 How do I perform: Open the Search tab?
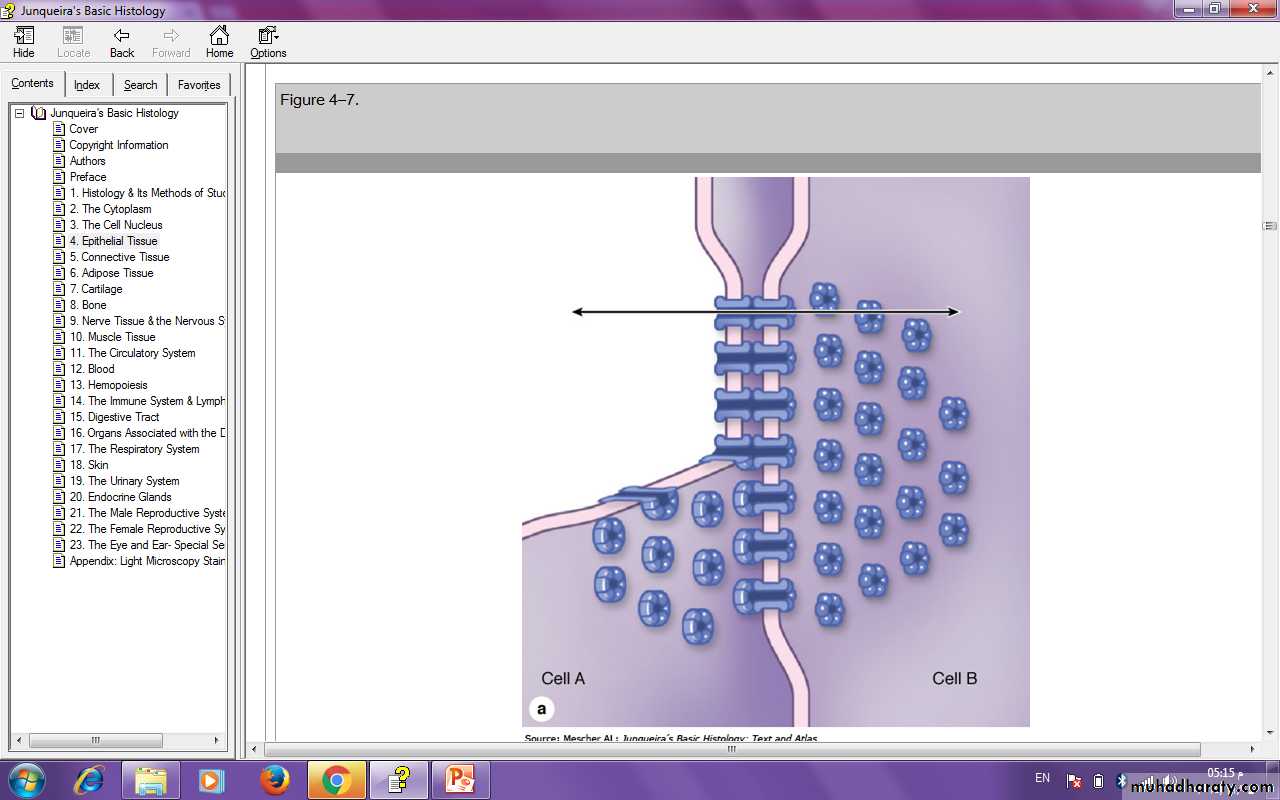pos(140,85)
